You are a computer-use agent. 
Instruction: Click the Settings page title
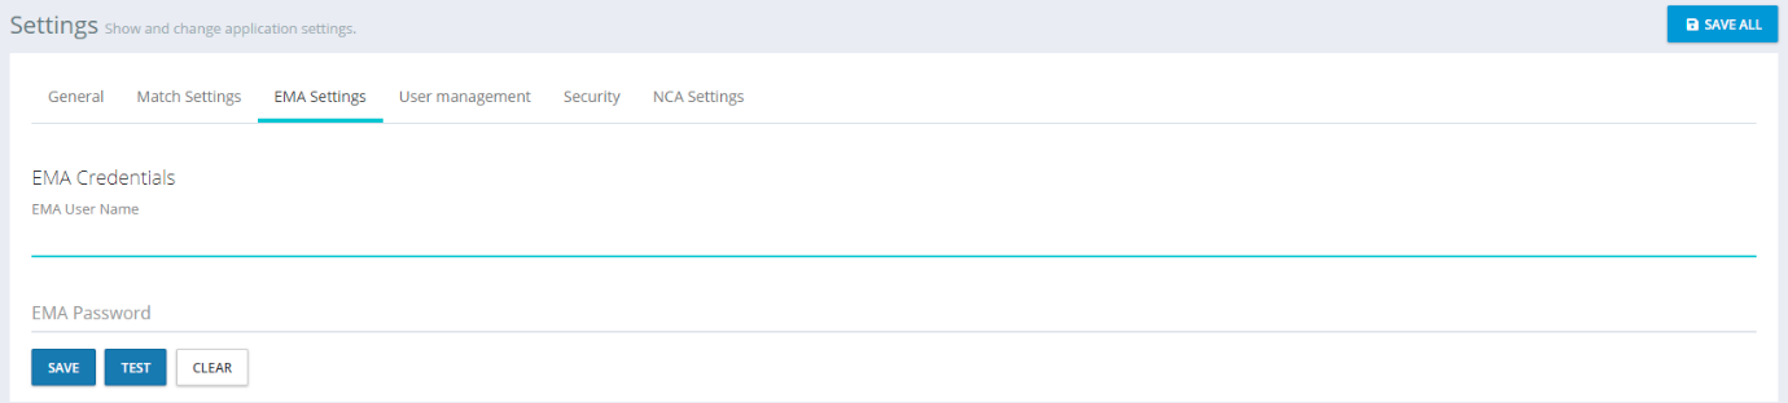54,25
